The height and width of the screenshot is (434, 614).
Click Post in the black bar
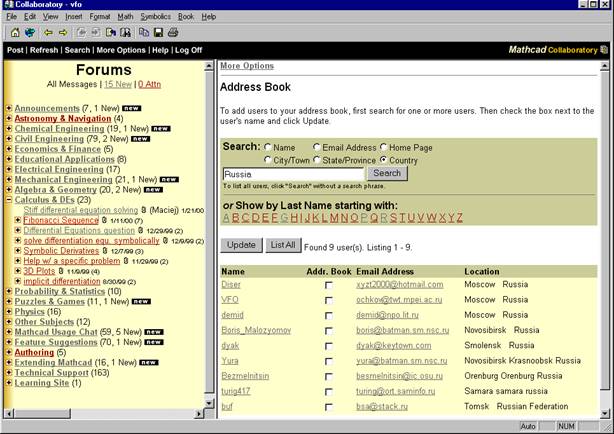tap(15, 50)
